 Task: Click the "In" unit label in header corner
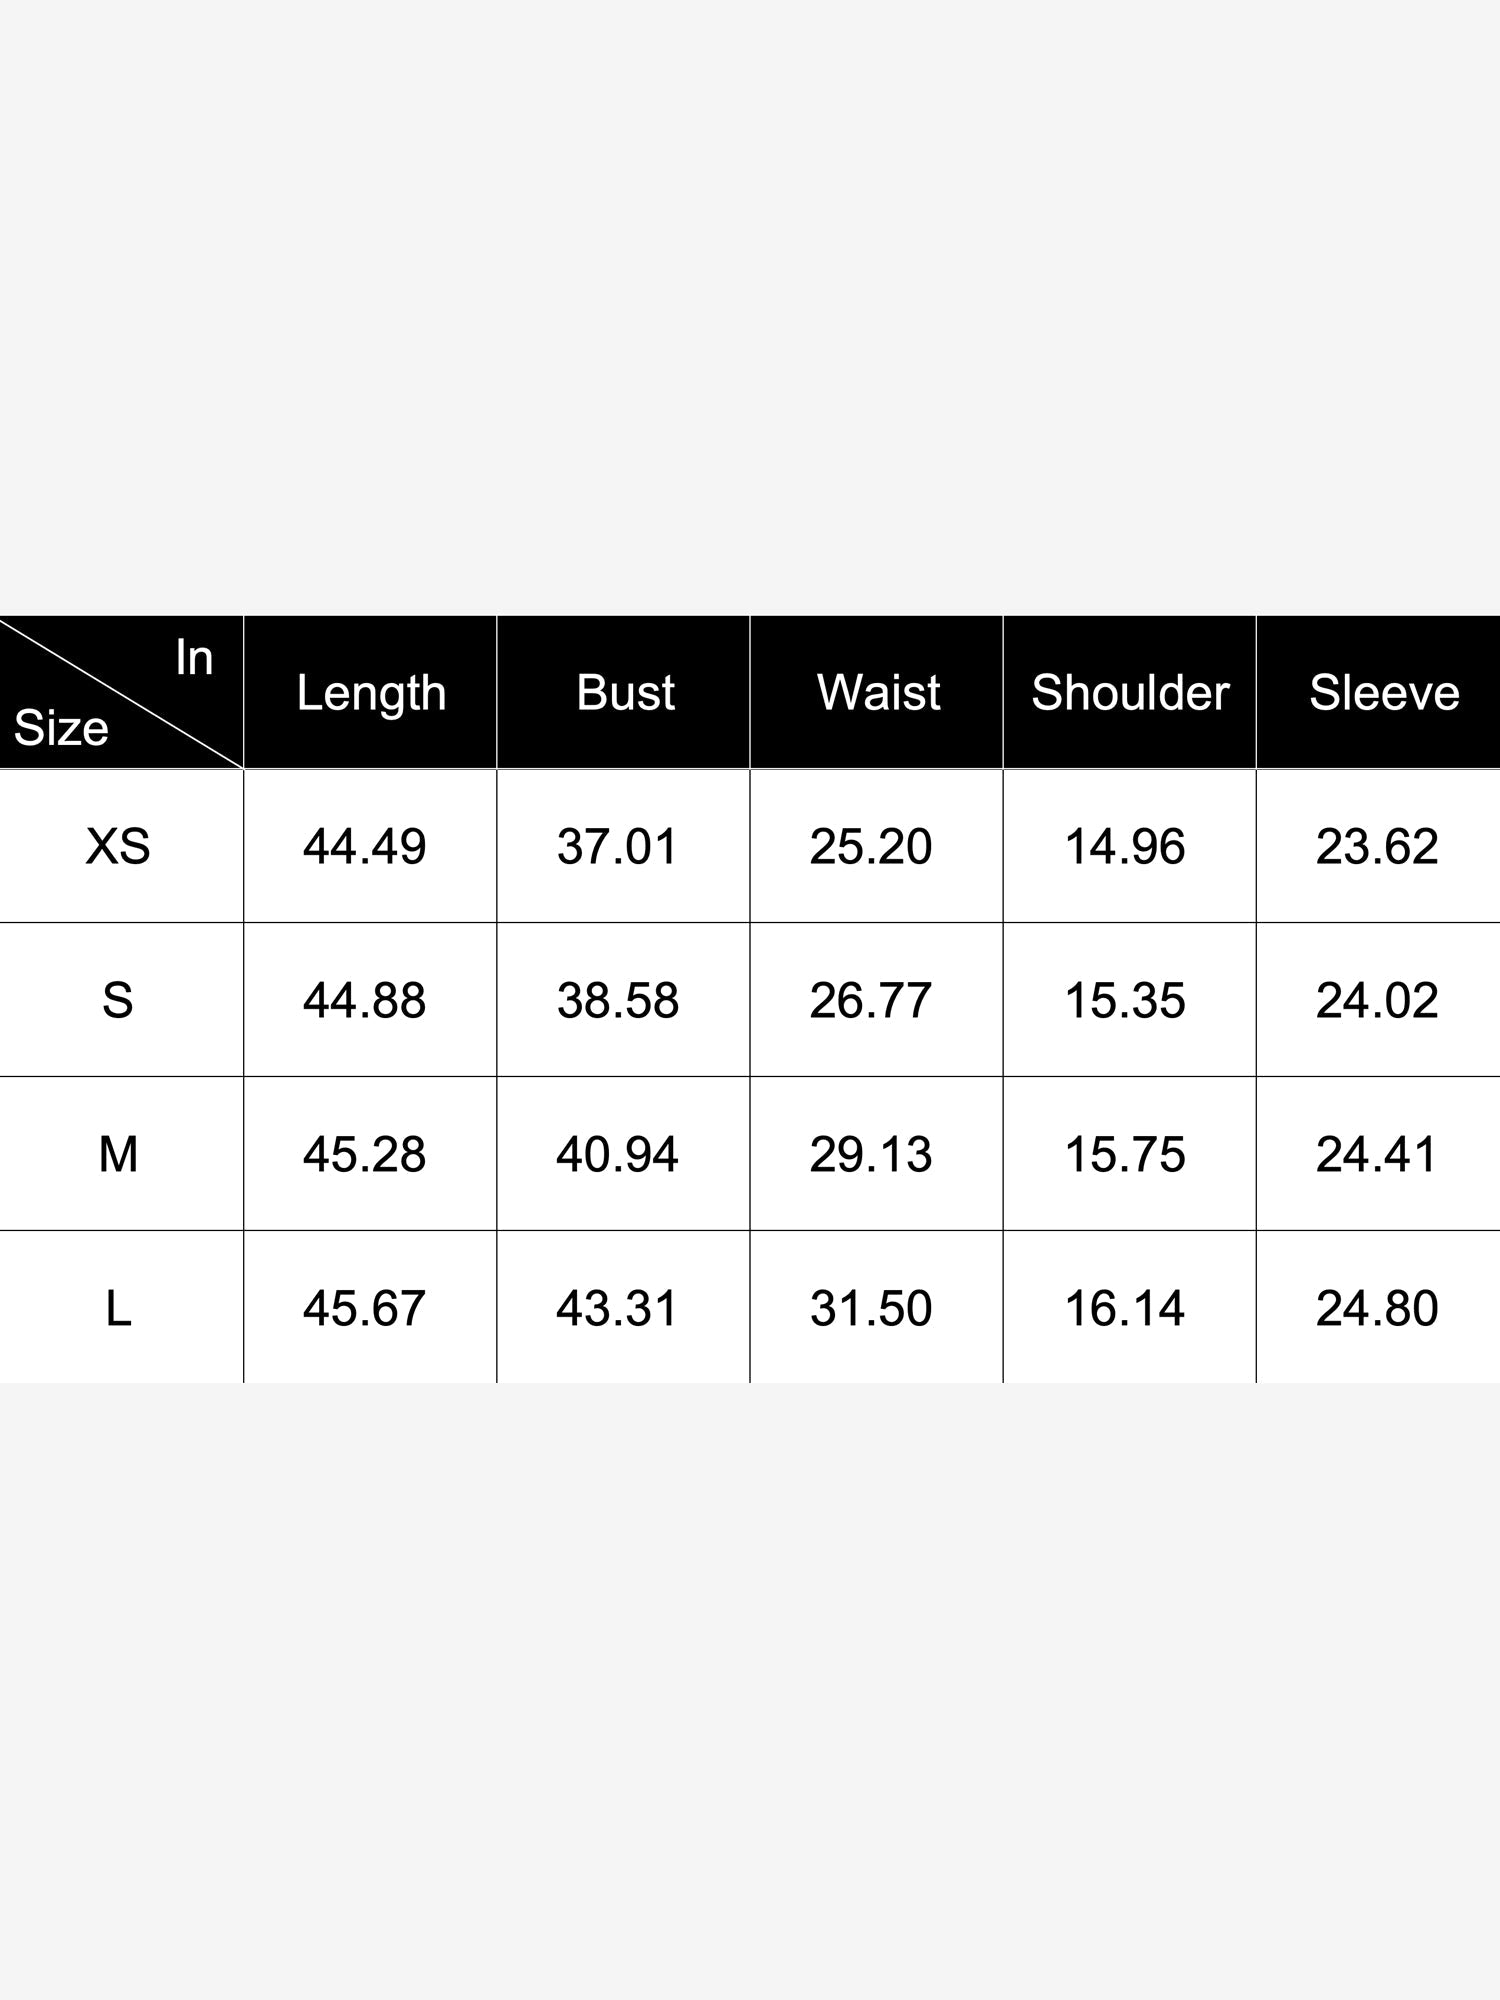(194, 658)
